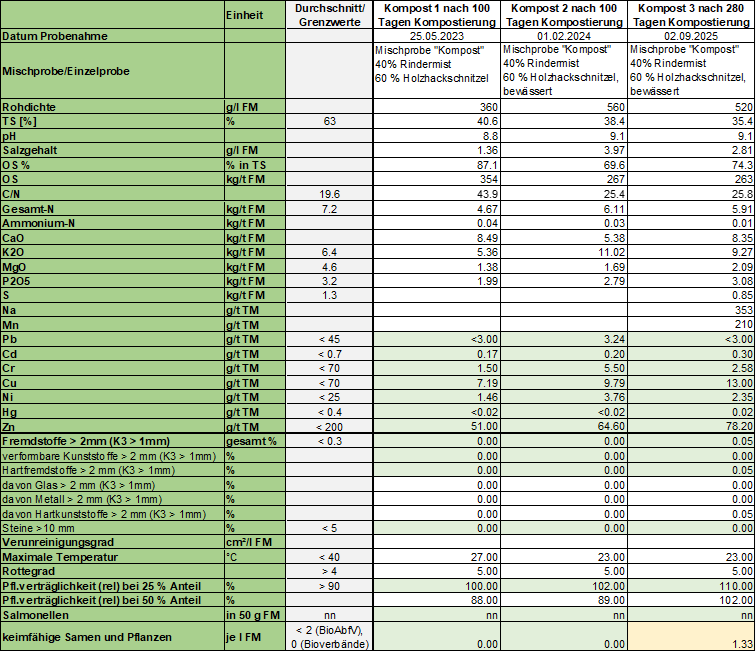Select the C/N average value 19.6
Image resolution: width=756 pixels, height=652 pixels.
(x=329, y=192)
